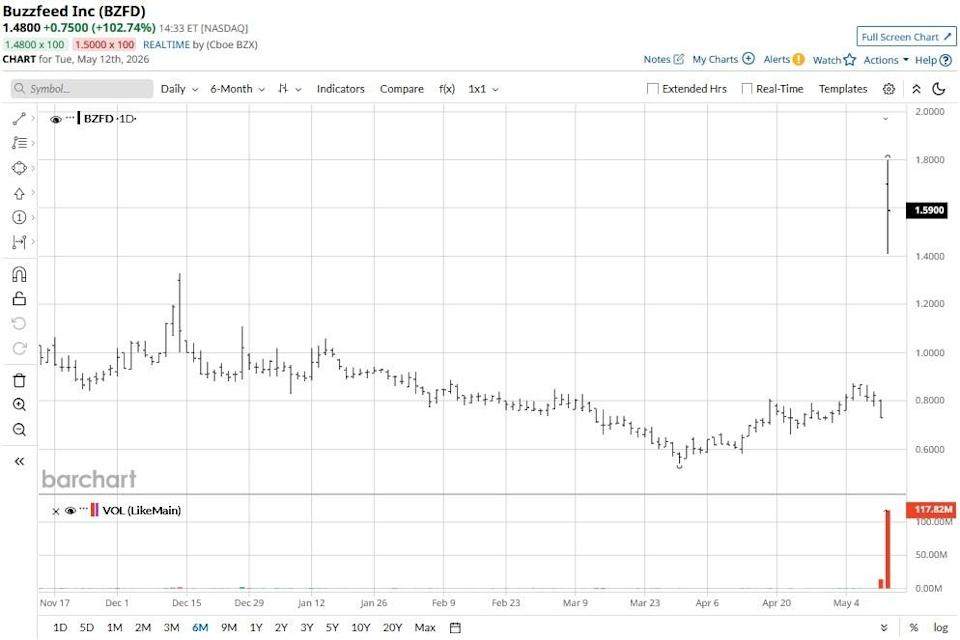Open the Daily interval dropdown
Viewport: 960px width, 640px height.
(x=179, y=89)
